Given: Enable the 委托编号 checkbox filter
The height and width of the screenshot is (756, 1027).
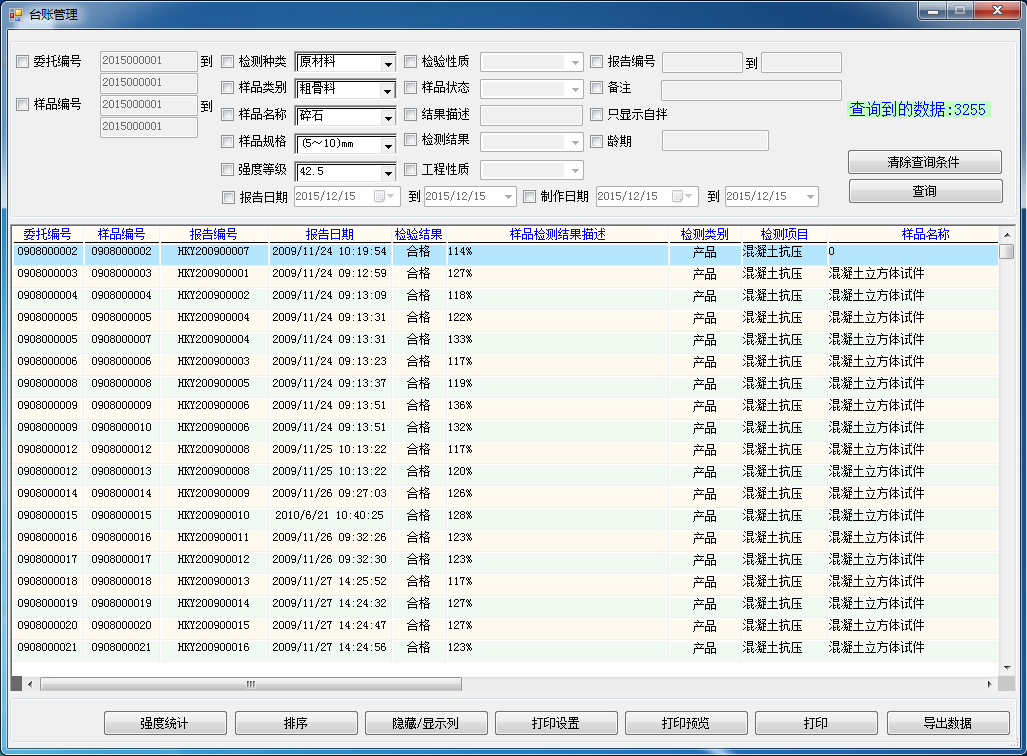Looking at the screenshot, I should [23, 62].
